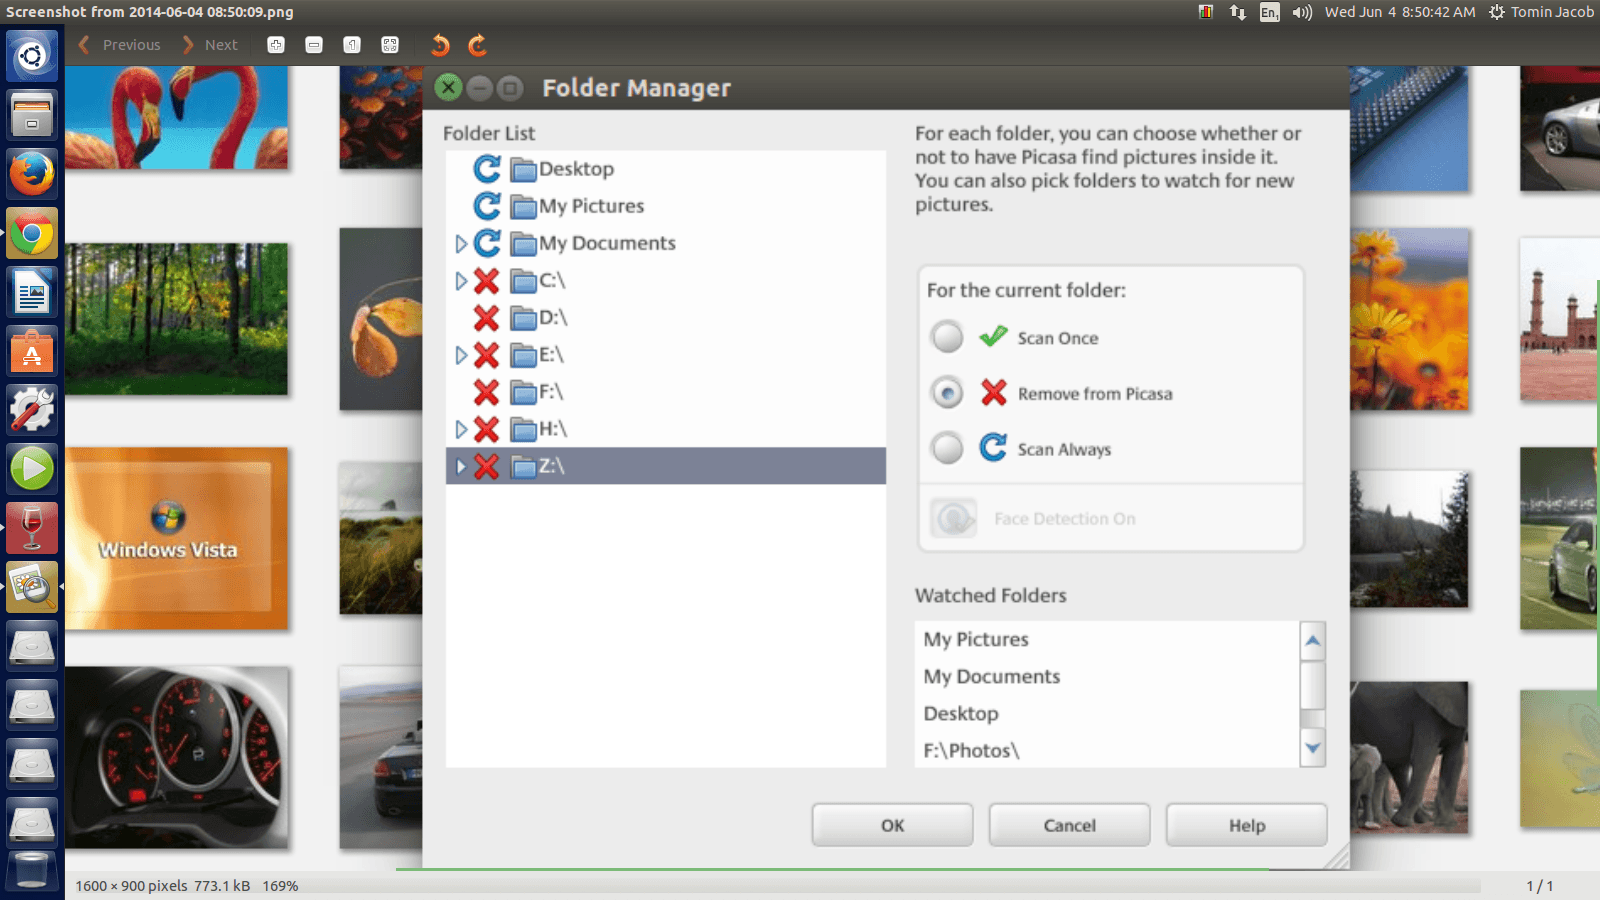Expand the My Documents folder

point(461,244)
